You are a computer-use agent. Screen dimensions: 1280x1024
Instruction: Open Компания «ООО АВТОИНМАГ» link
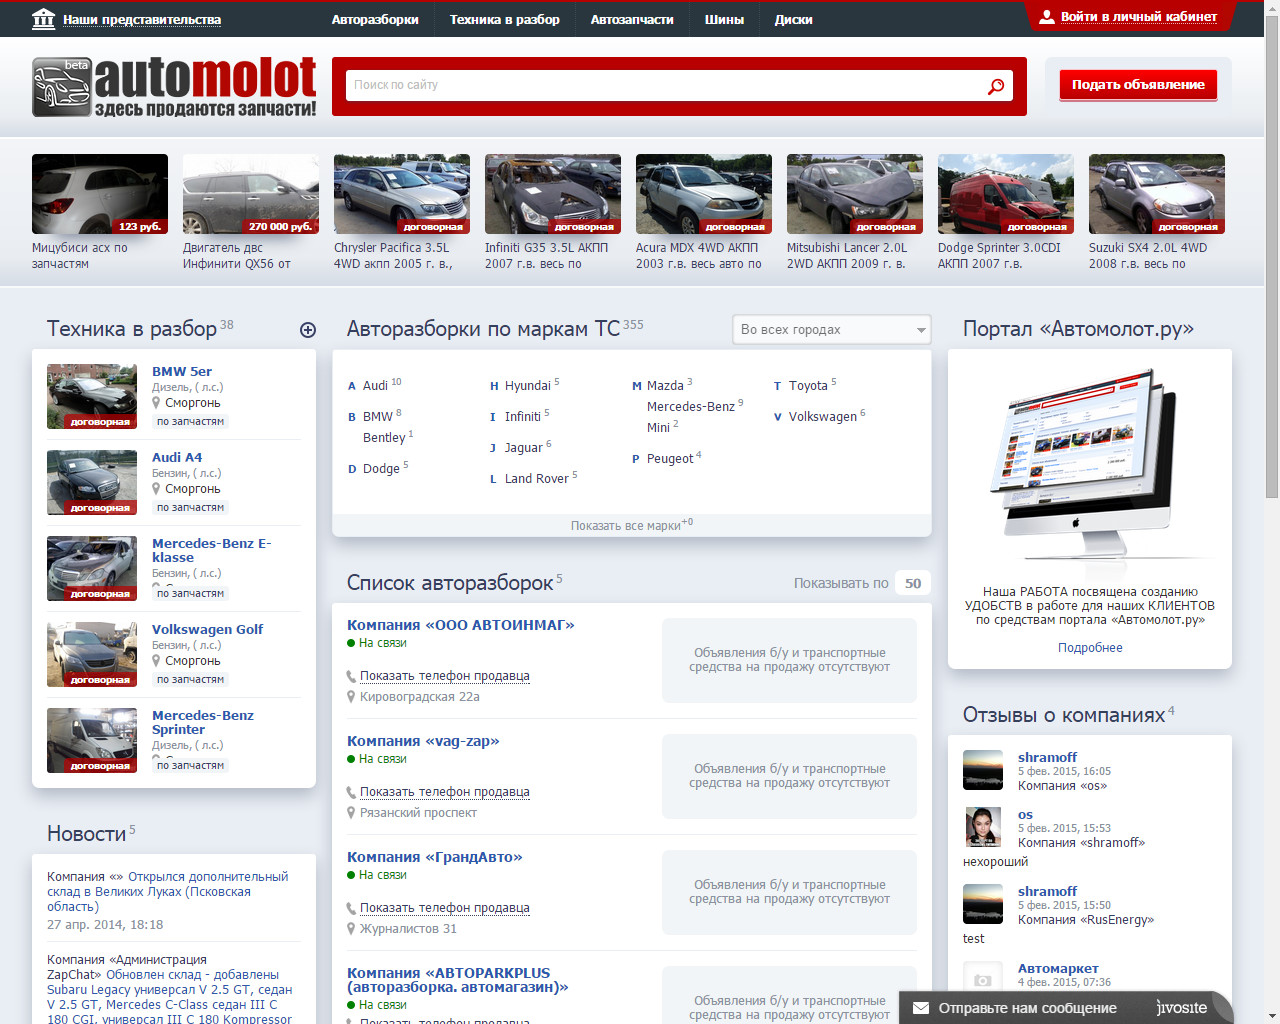click(x=460, y=625)
